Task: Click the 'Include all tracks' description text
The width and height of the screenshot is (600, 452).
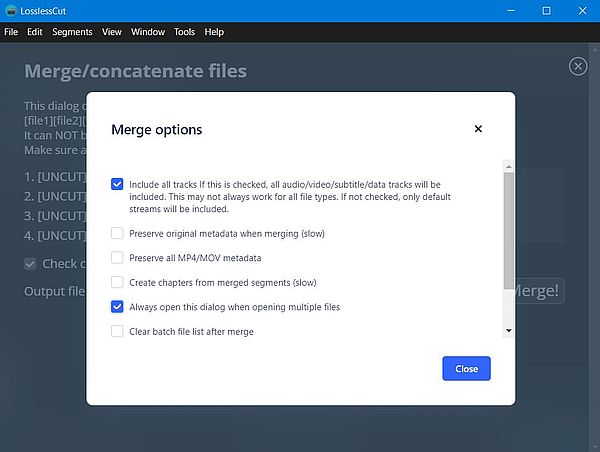Action: pyautogui.click(x=290, y=197)
